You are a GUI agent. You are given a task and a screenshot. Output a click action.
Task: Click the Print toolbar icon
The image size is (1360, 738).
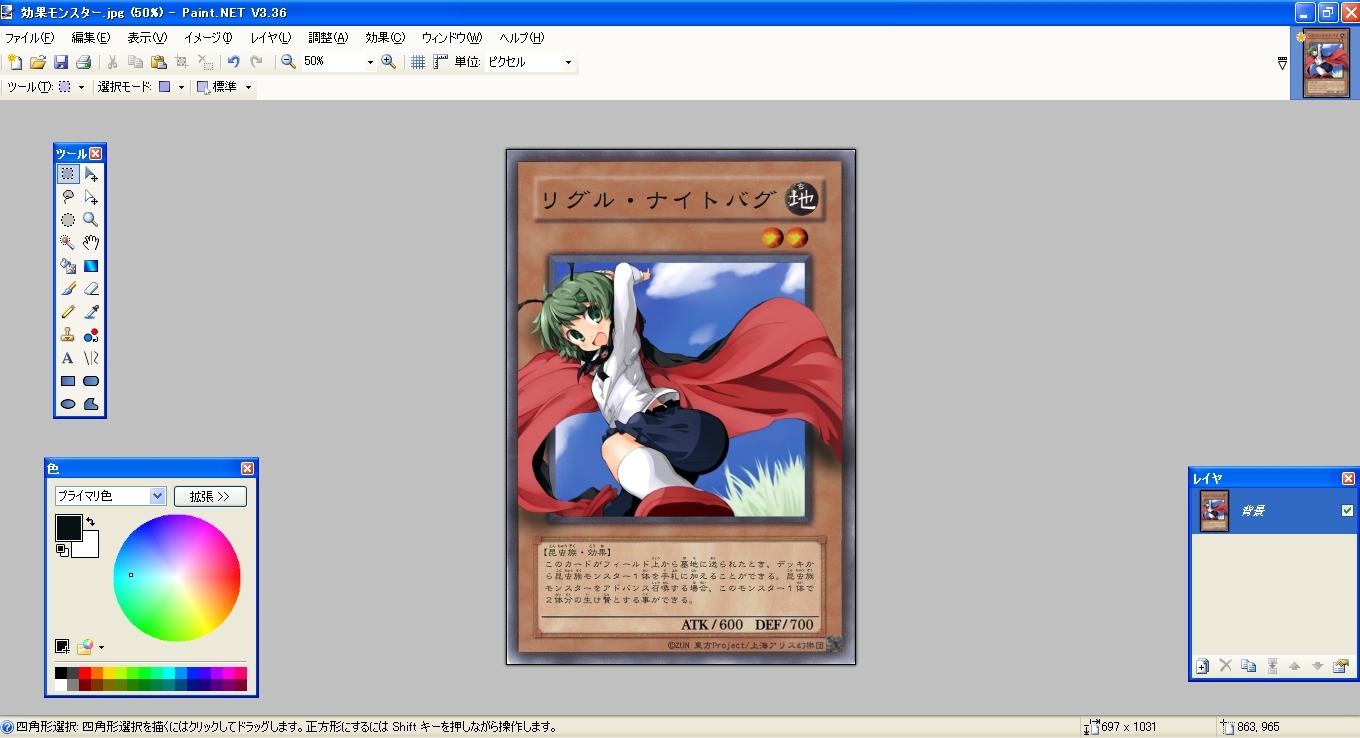point(83,62)
